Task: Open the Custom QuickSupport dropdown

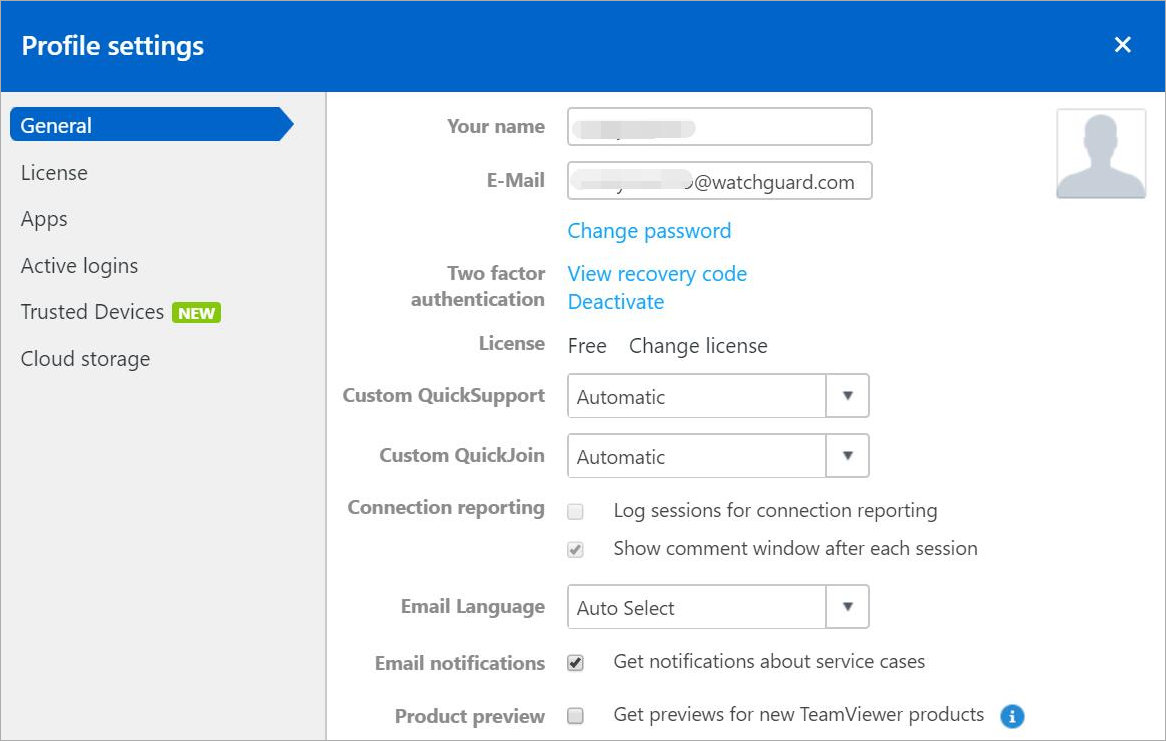Action: tap(847, 396)
